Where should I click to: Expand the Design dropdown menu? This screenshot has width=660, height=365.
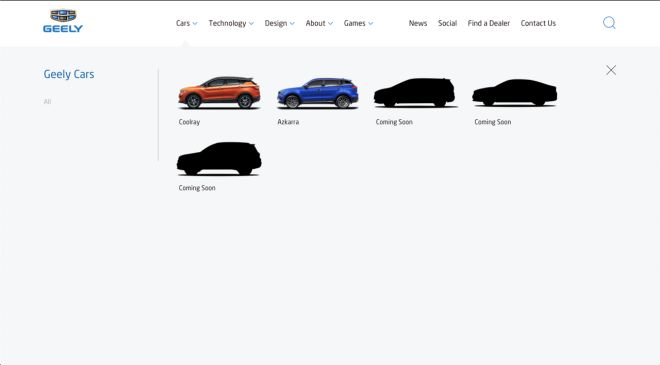click(x=279, y=23)
